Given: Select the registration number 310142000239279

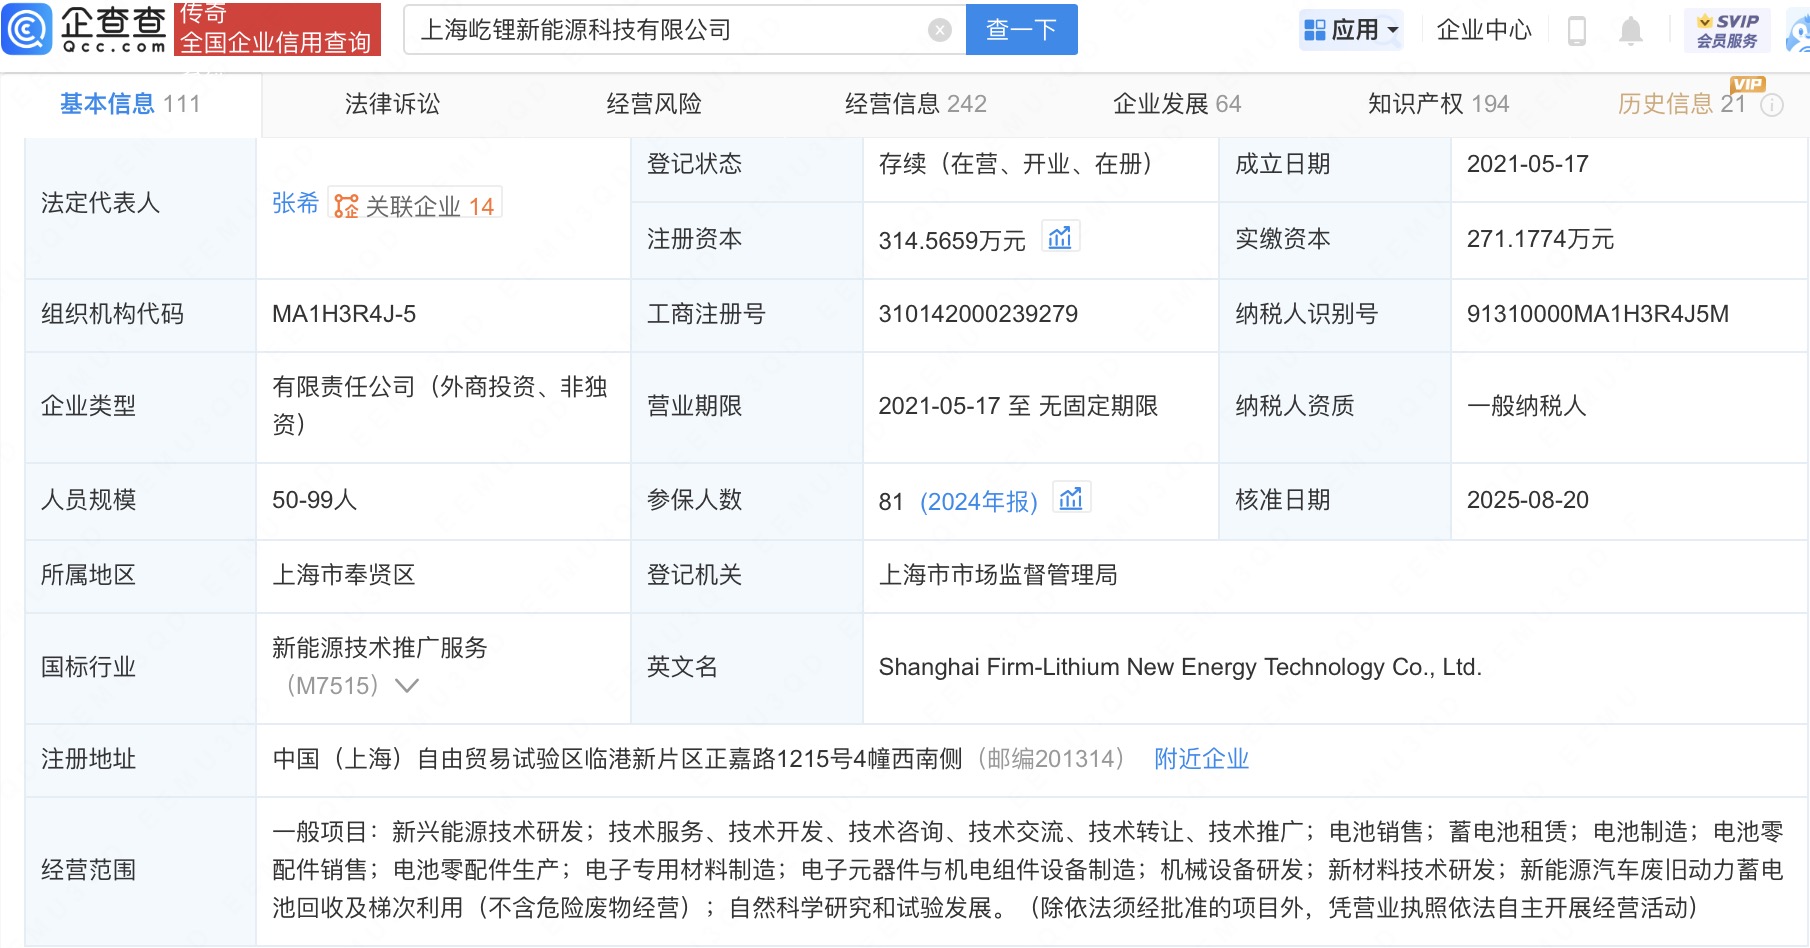Looking at the screenshot, I should [x=978, y=314].
